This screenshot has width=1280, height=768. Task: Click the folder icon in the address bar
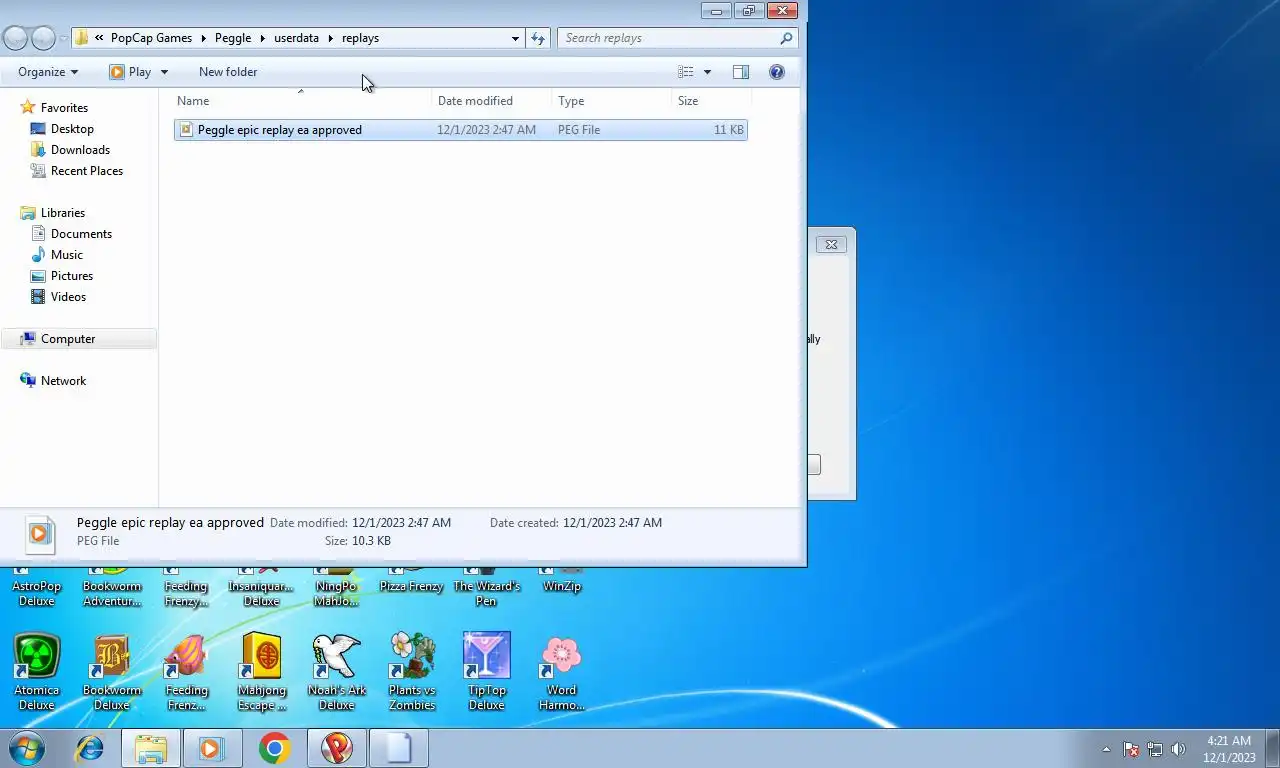pos(82,38)
